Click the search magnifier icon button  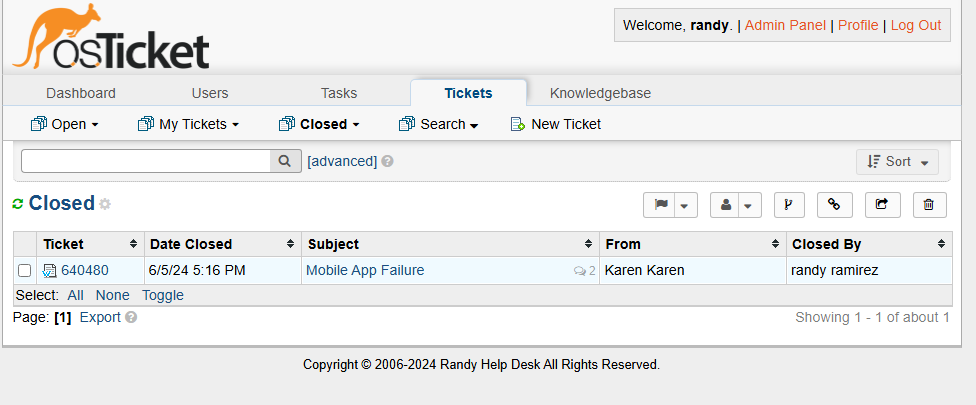[x=285, y=161]
